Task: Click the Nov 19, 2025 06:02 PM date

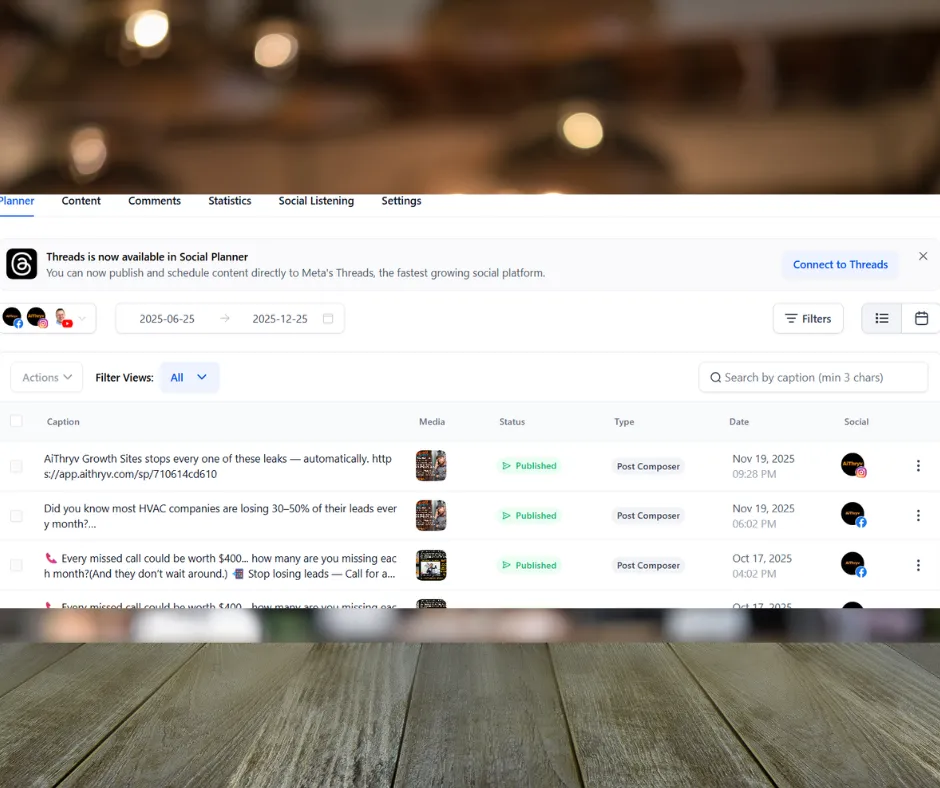Action: (x=763, y=516)
